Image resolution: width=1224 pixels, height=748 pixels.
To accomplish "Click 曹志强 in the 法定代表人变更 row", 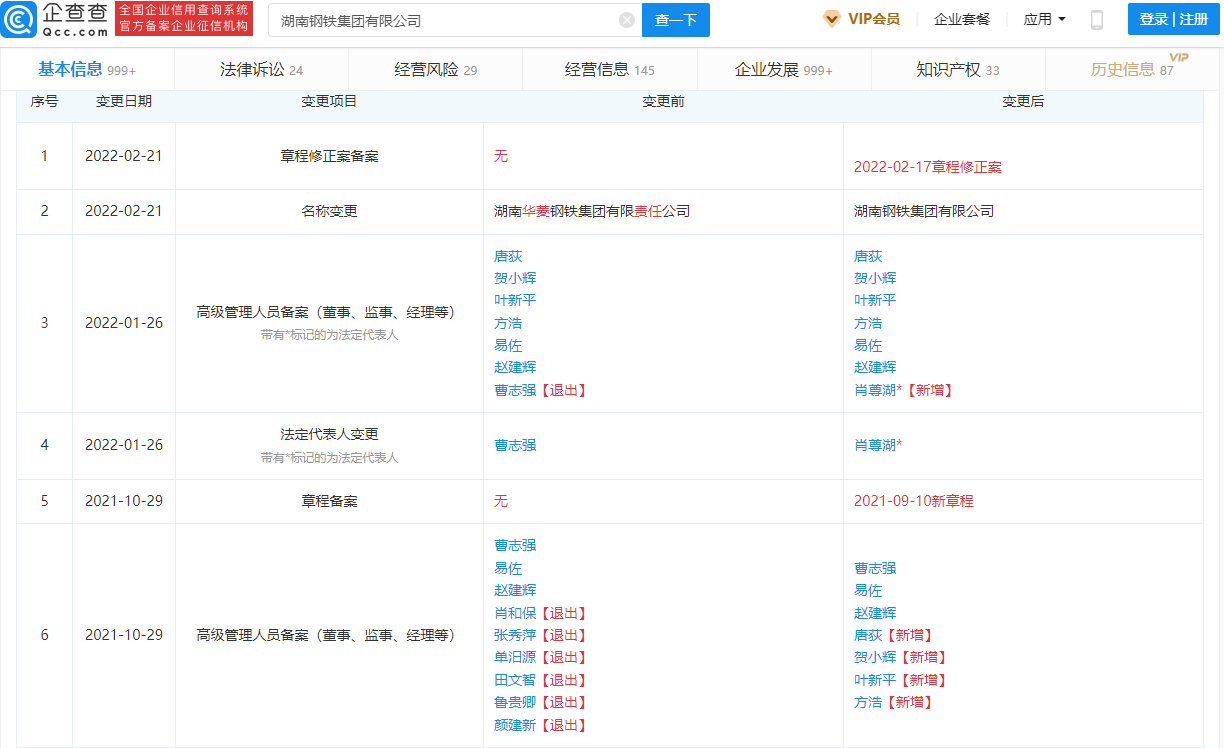I will click(x=514, y=444).
